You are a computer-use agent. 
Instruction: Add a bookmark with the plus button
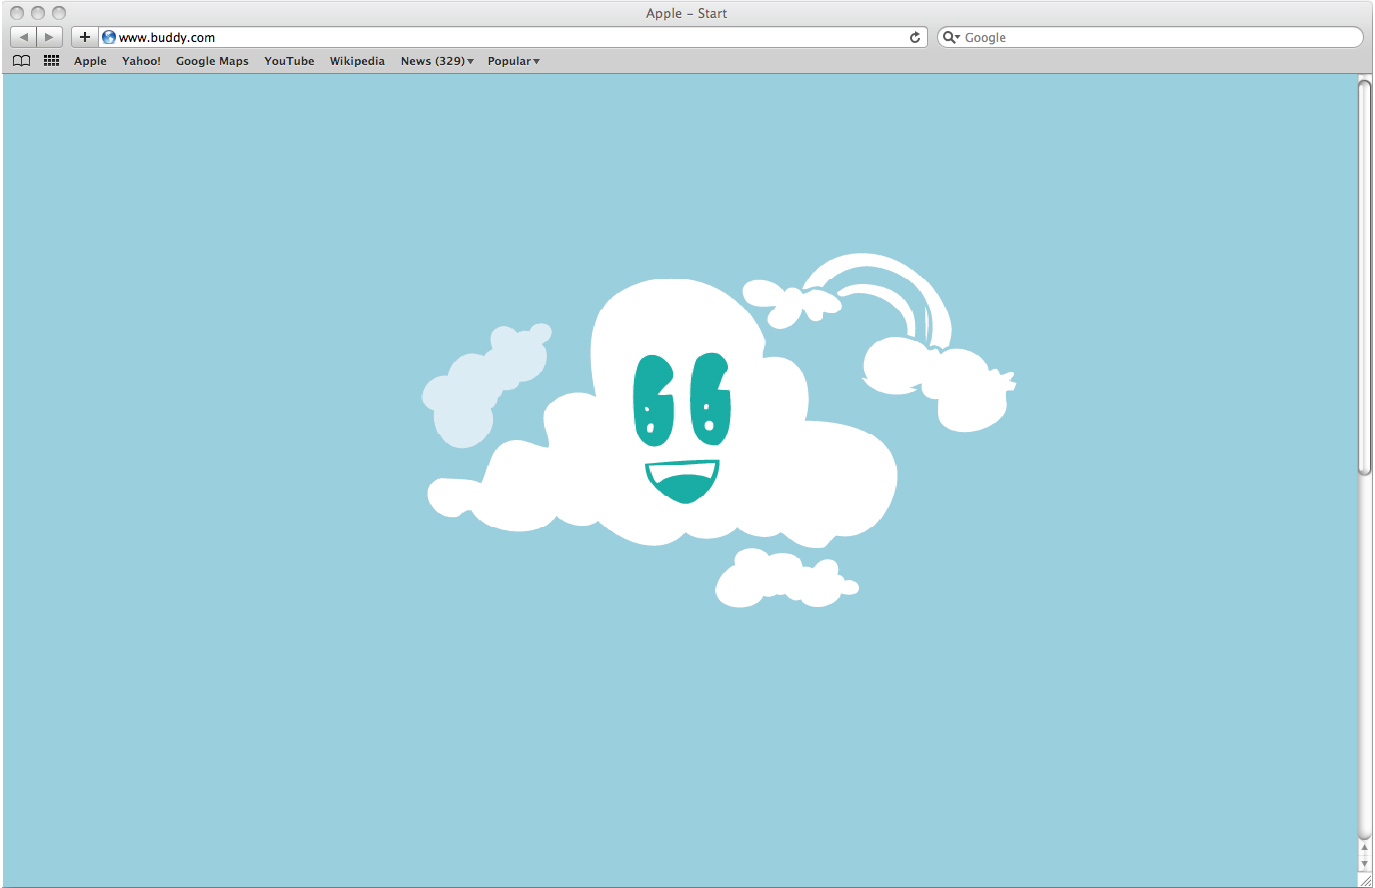click(85, 37)
